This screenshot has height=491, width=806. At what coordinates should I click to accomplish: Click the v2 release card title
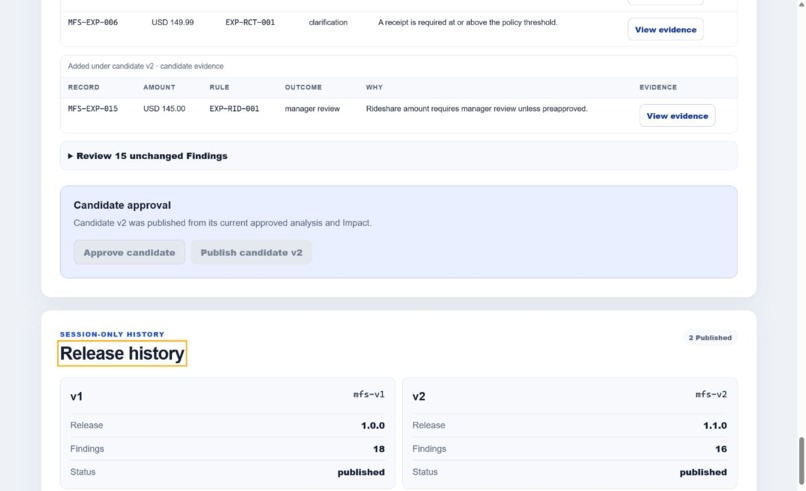418,396
